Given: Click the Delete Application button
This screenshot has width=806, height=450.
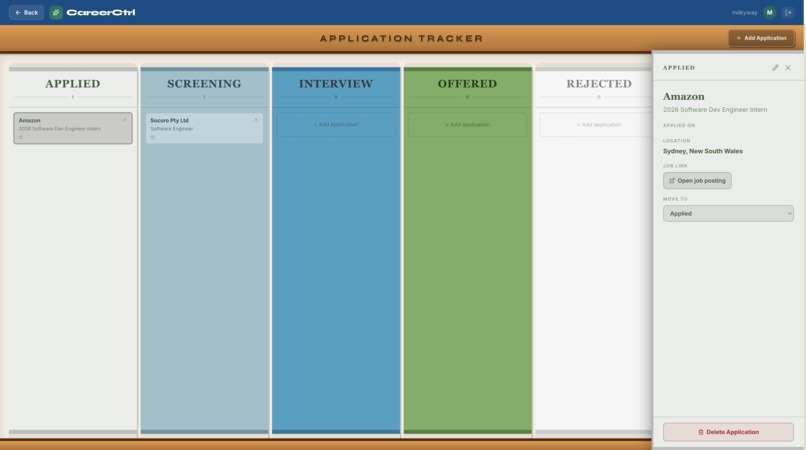Looking at the screenshot, I should (x=728, y=432).
